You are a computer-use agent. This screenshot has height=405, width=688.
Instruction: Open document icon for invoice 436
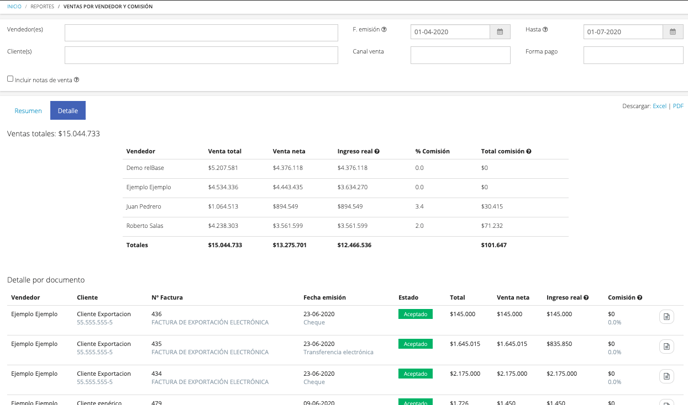pyautogui.click(x=666, y=317)
